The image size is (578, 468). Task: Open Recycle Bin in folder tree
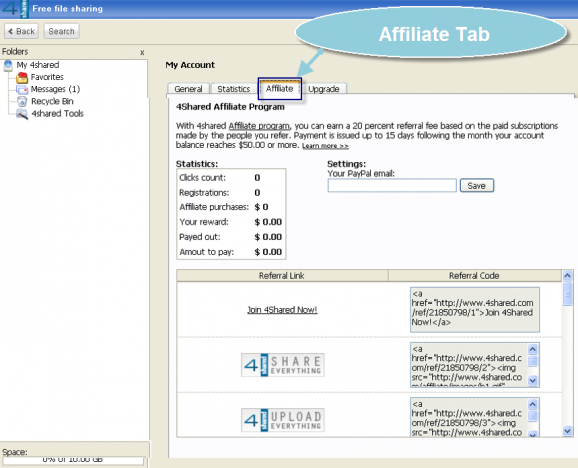click(x=52, y=102)
